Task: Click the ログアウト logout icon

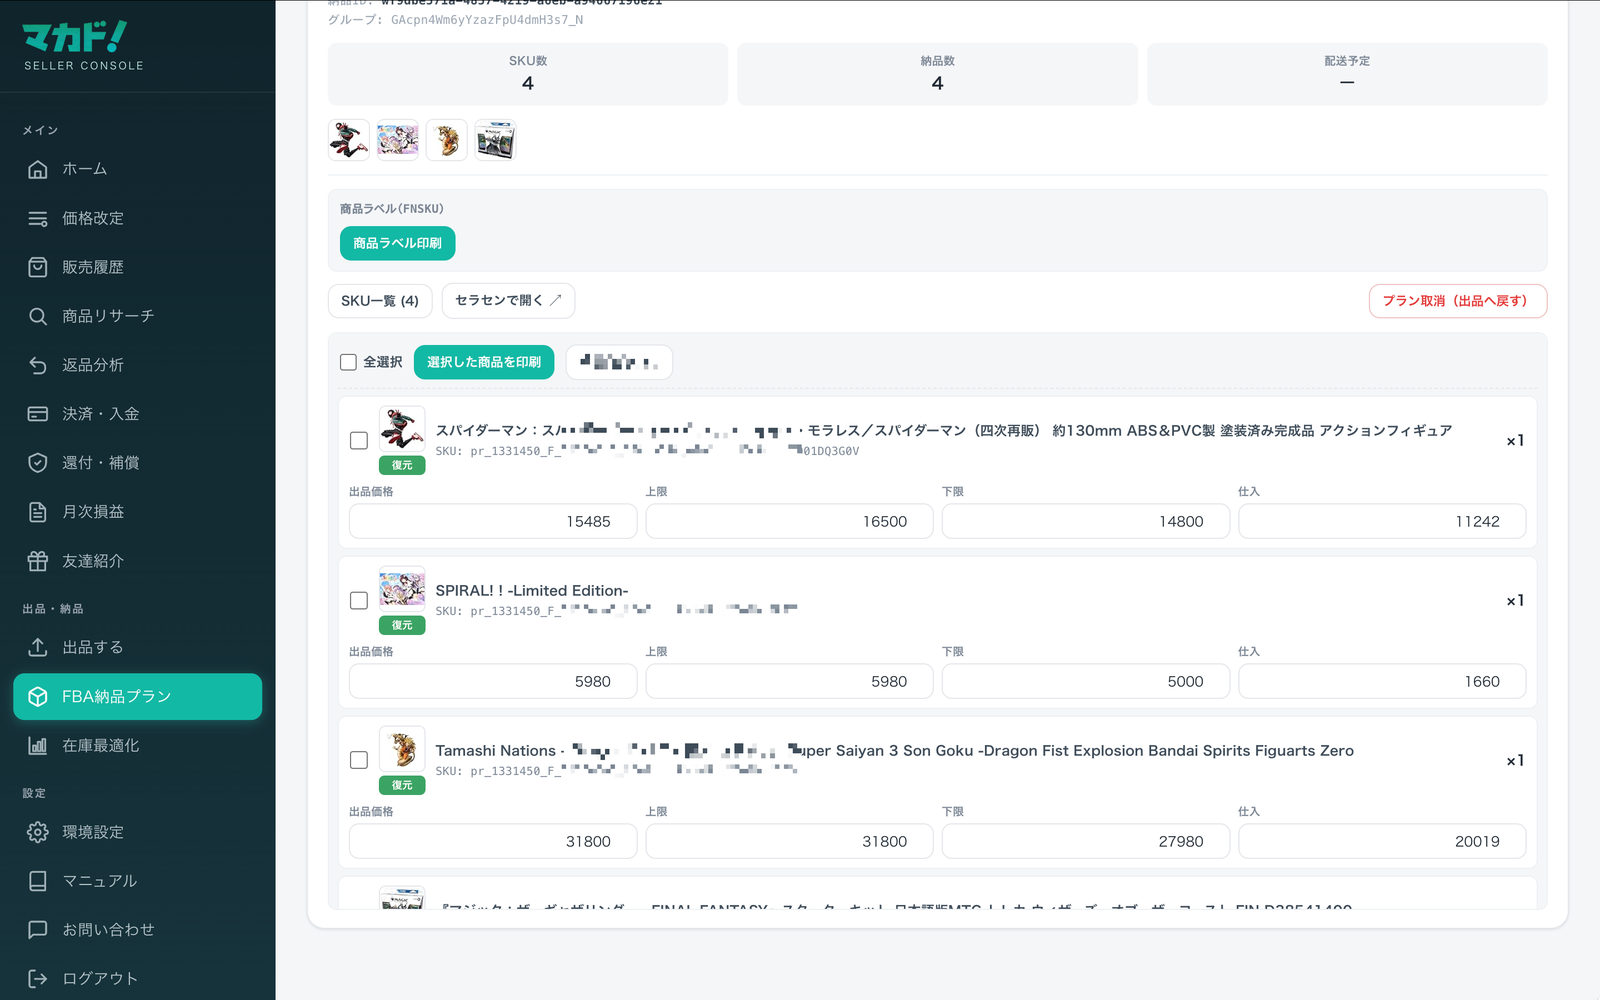Action: (38, 979)
